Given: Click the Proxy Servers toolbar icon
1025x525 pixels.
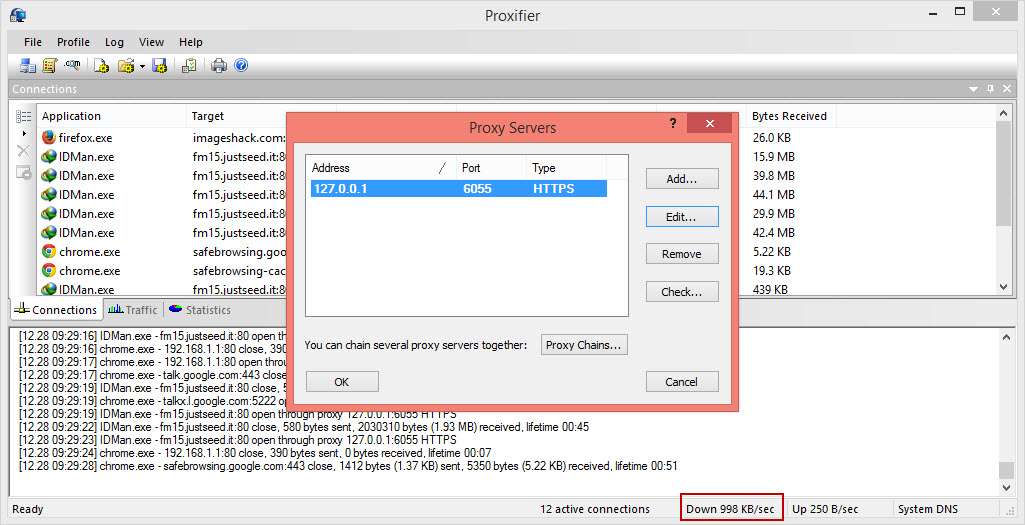Looking at the screenshot, I should pyautogui.click(x=28, y=66).
